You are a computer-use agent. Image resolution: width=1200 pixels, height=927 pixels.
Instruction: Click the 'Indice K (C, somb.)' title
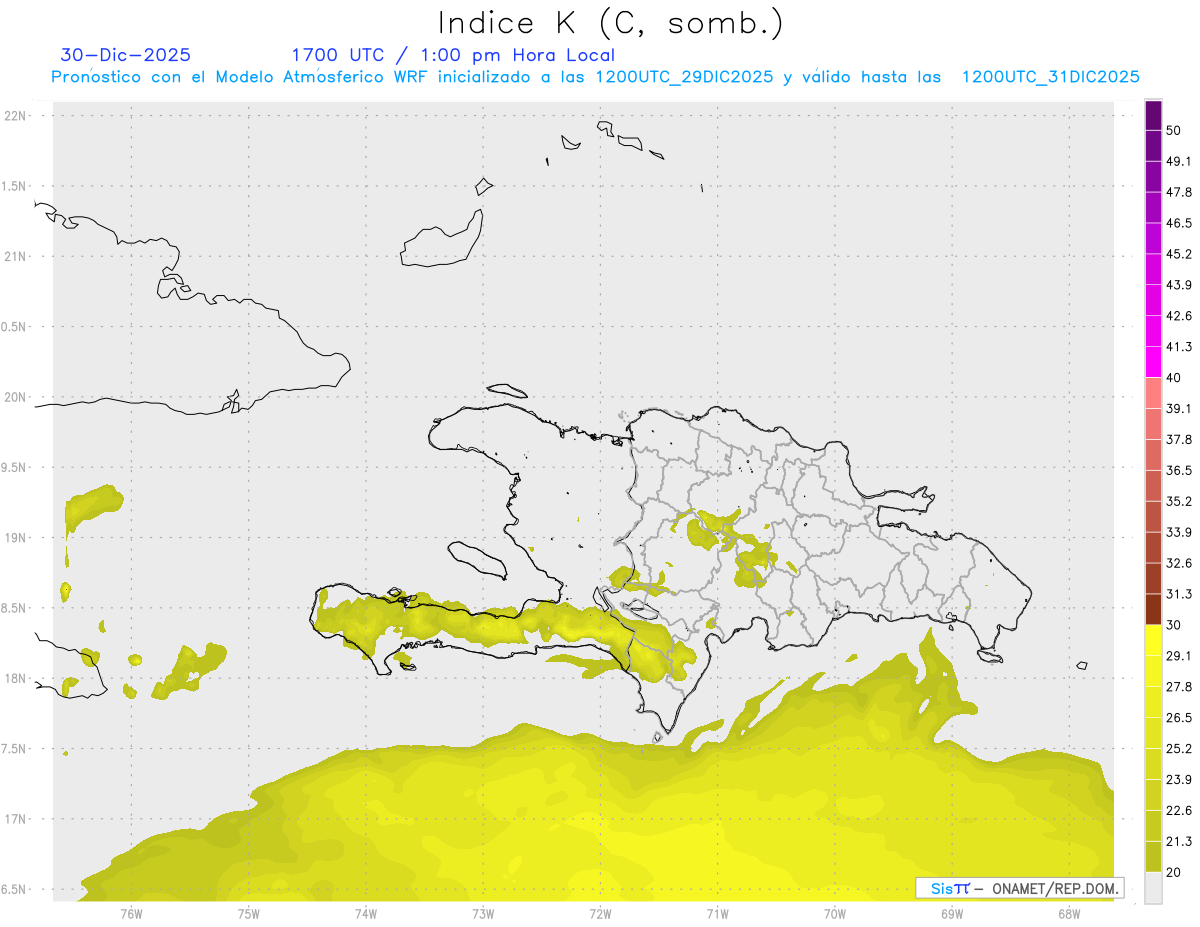click(610, 24)
